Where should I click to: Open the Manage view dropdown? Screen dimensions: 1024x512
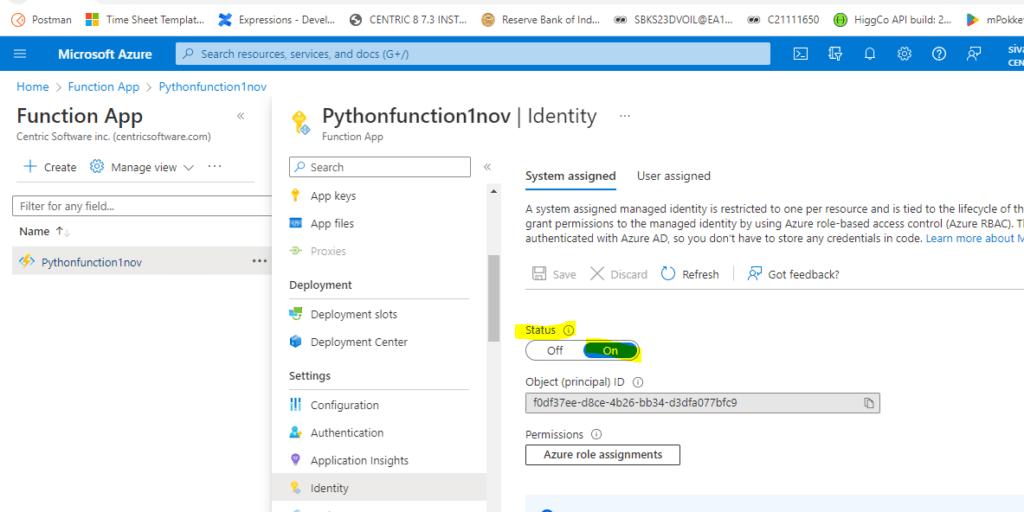tap(142, 167)
